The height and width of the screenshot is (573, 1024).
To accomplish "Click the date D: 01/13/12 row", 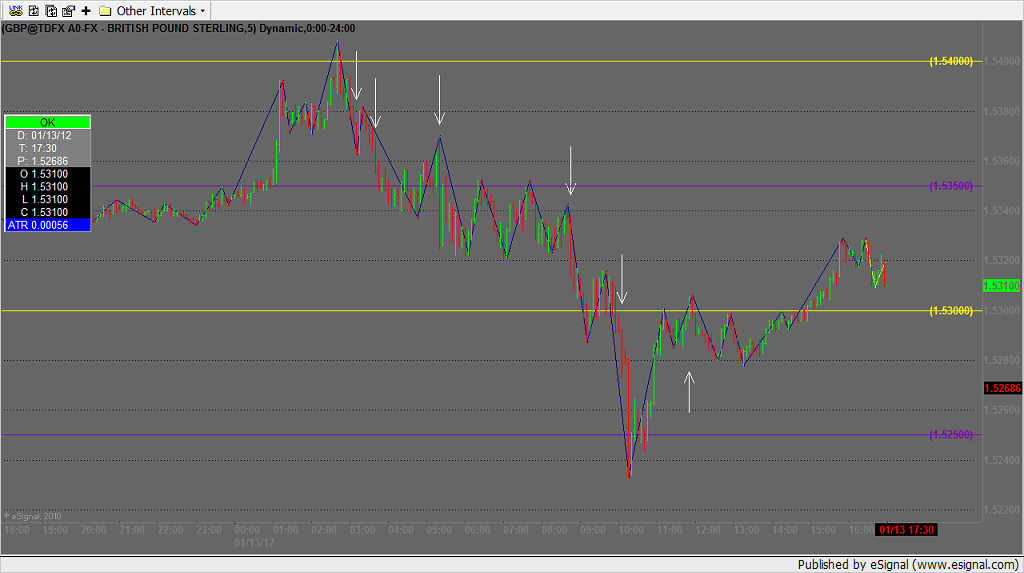I will pyautogui.click(x=48, y=135).
